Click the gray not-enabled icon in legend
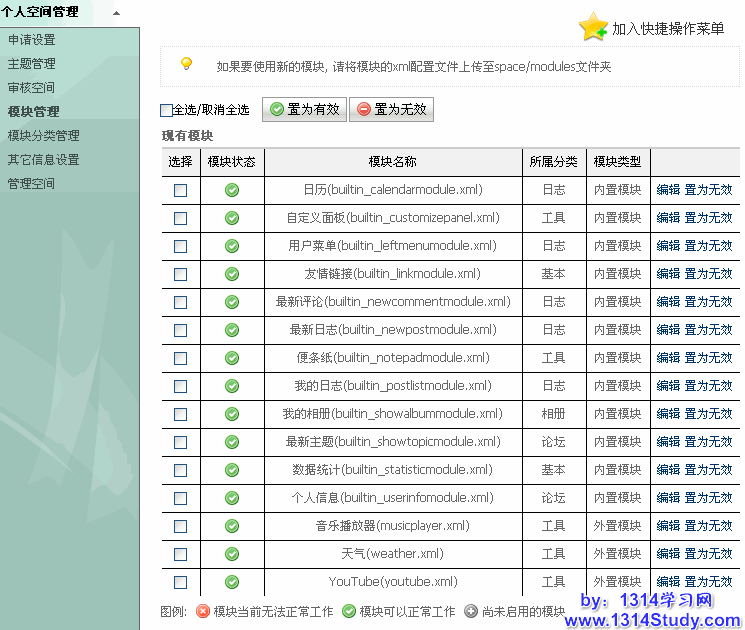 471,611
